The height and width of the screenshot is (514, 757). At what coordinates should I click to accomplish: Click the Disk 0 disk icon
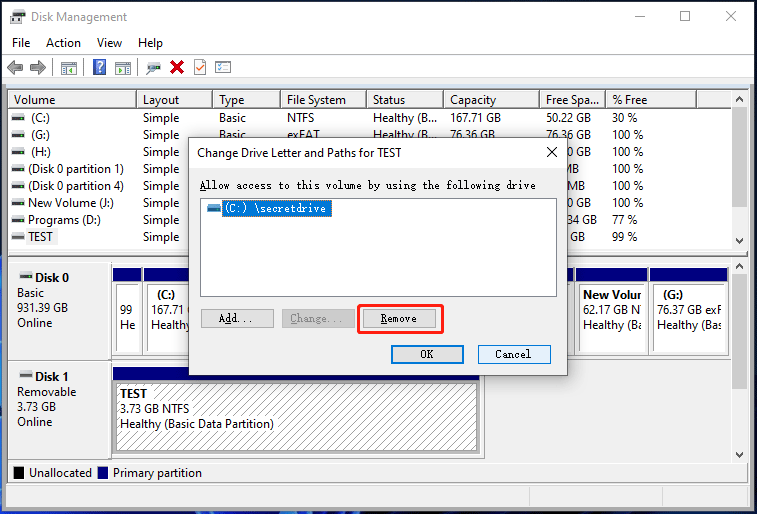[26, 276]
